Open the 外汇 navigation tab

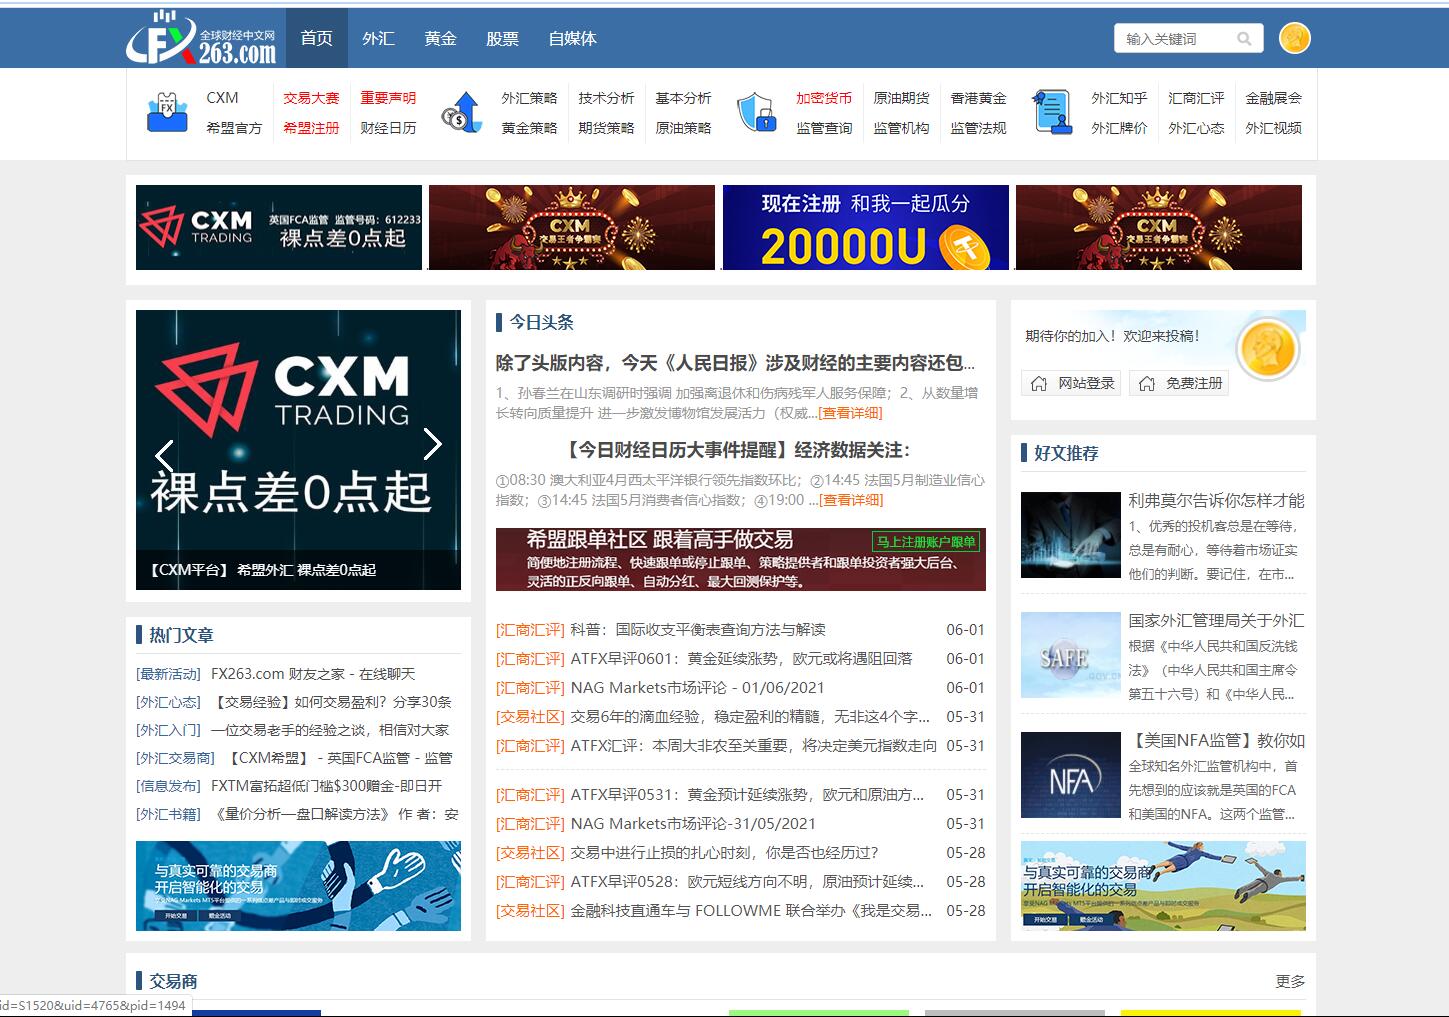click(378, 39)
